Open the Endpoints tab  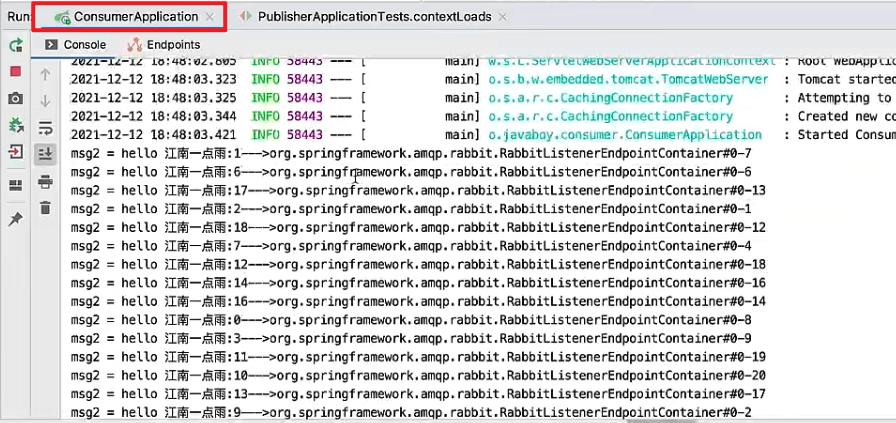point(164,45)
